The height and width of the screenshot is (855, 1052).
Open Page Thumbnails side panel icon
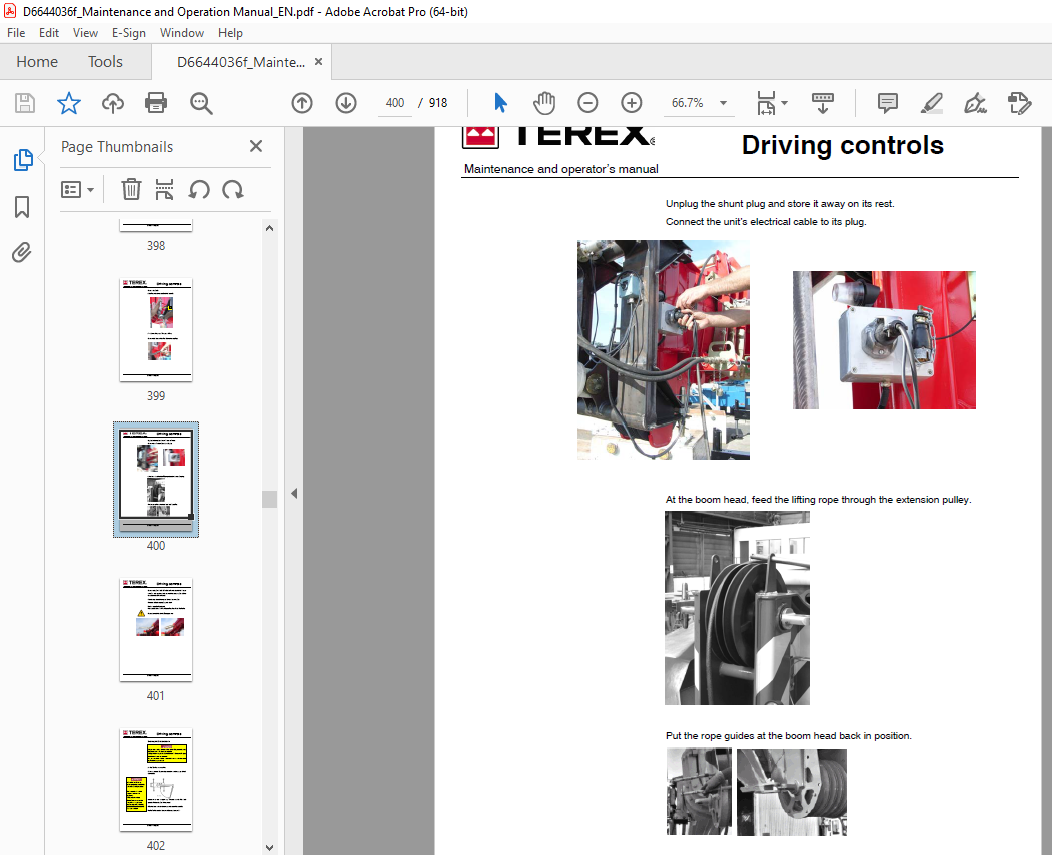(x=23, y=160)
